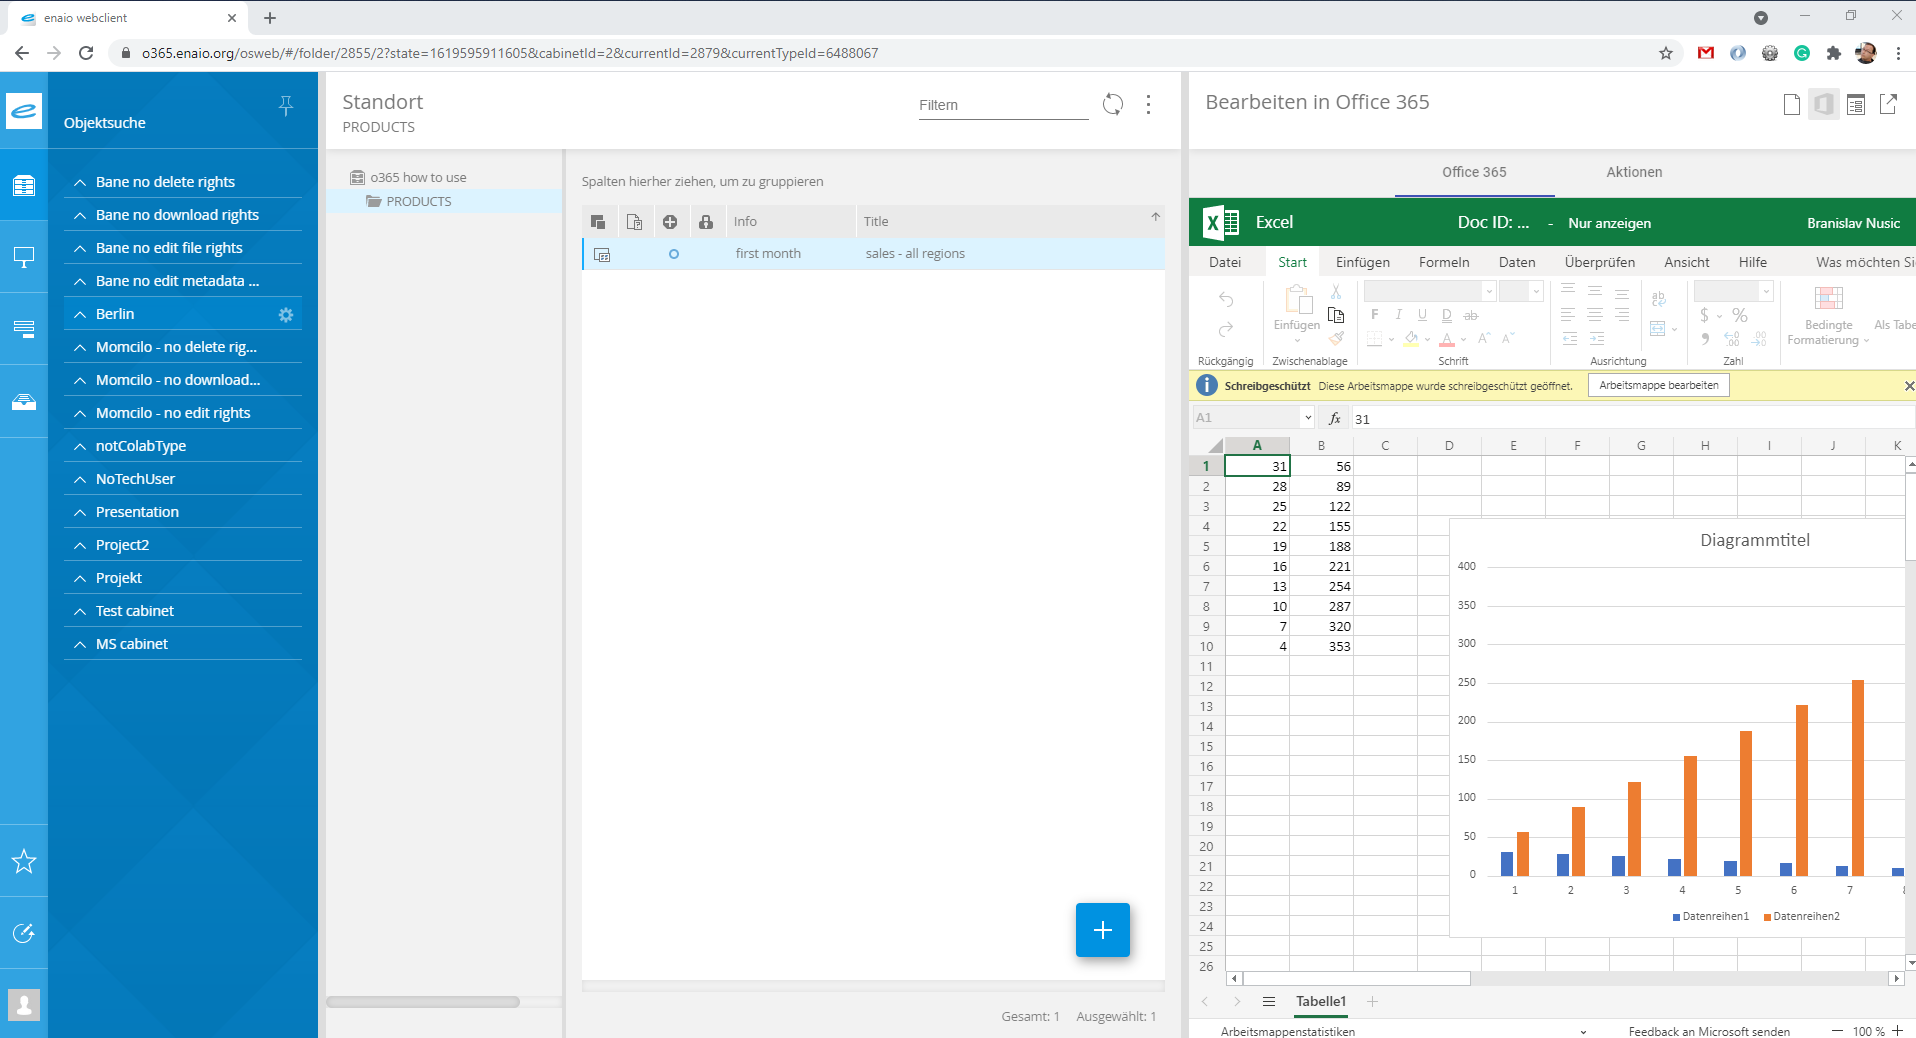Open Berlin cabinet settings gear
The height and width of the screenshot is (1038, 1916).
tap(286, 315)
